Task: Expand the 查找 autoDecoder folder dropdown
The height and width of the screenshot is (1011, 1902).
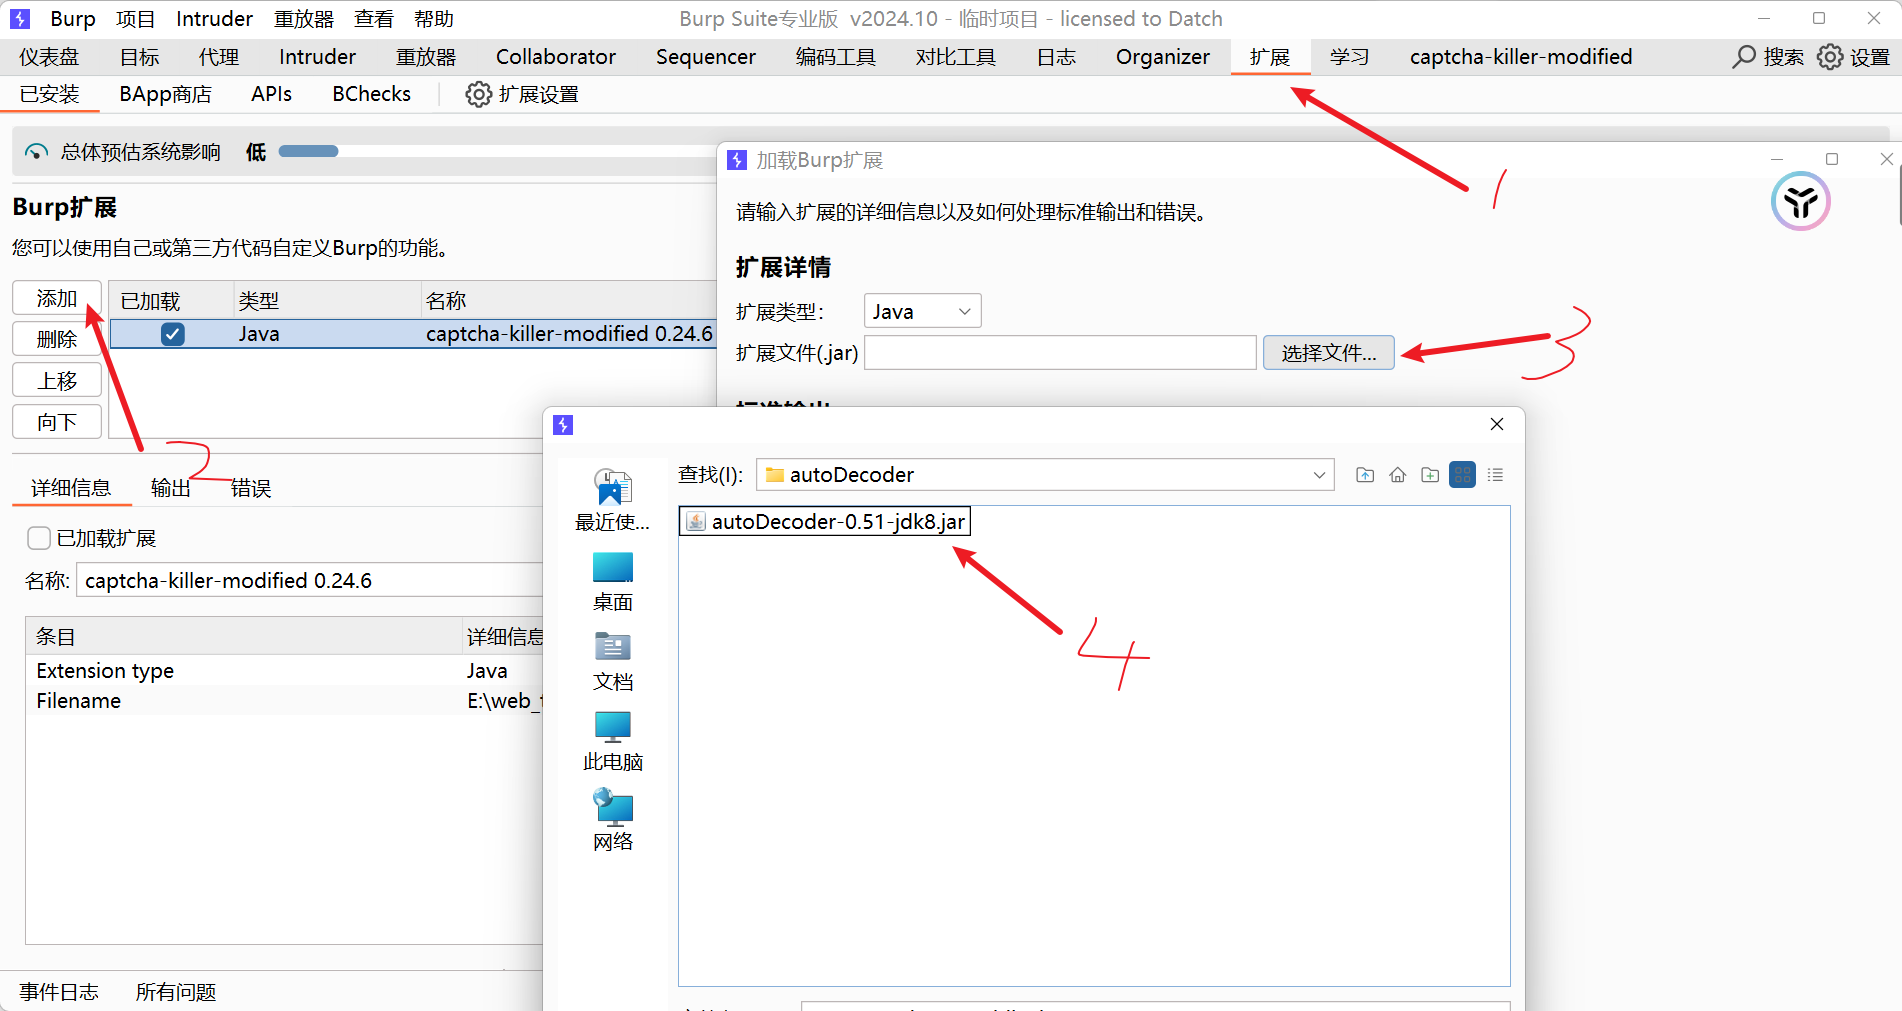Action: pos(1319,475)
